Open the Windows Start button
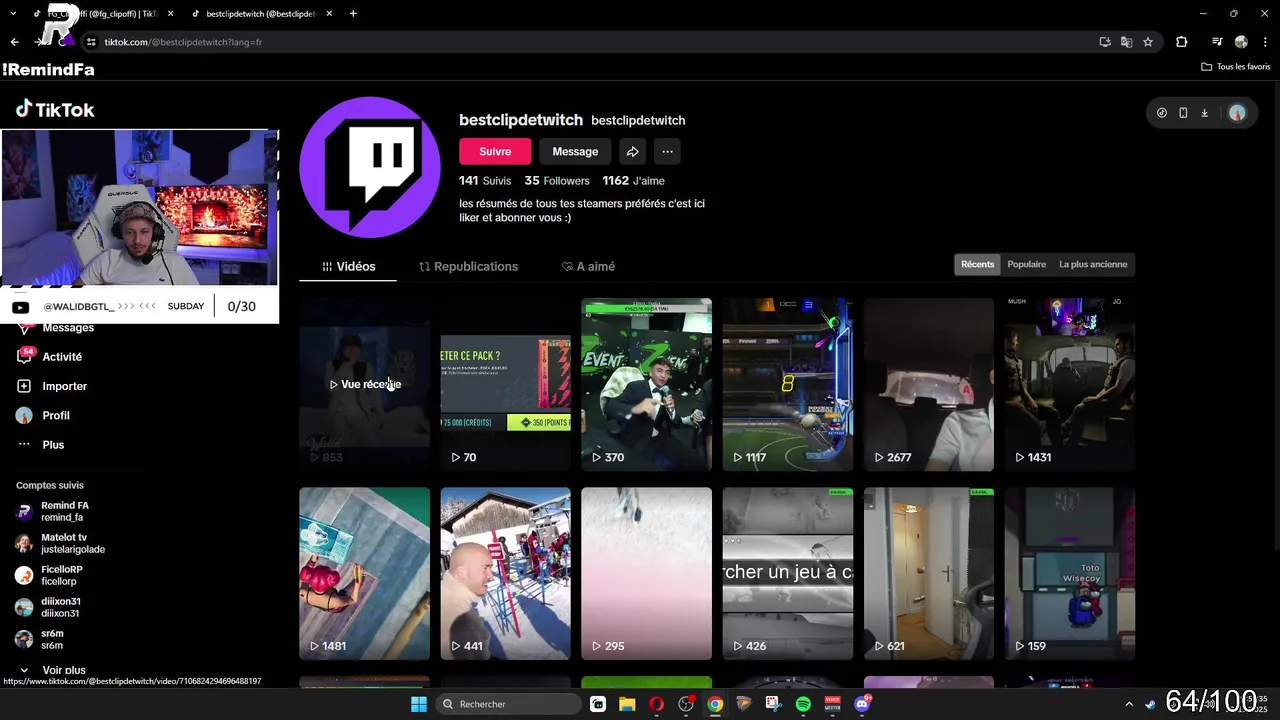The height and width of the screenshot is (720, 1280). (419, 704)
